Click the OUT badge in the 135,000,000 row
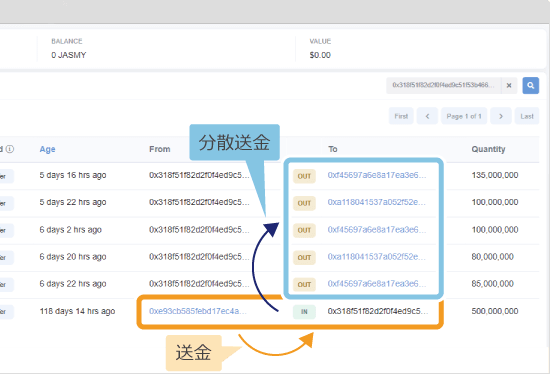This screenshot has width=550, height=374. 304,176
